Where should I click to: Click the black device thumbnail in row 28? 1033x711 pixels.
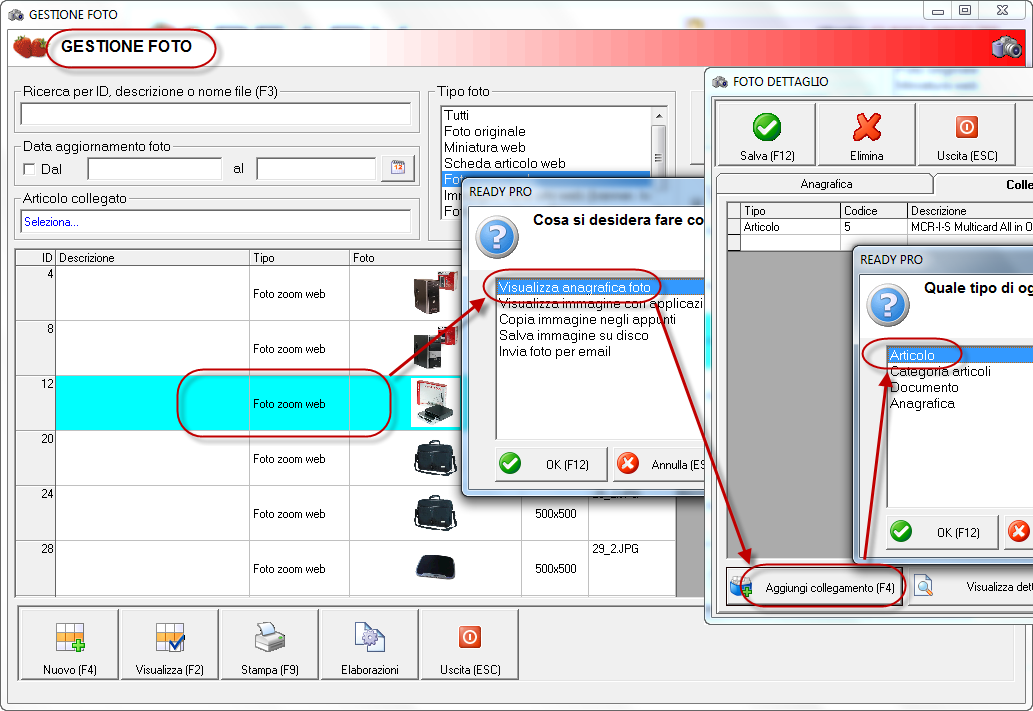[x=435, y=567]
